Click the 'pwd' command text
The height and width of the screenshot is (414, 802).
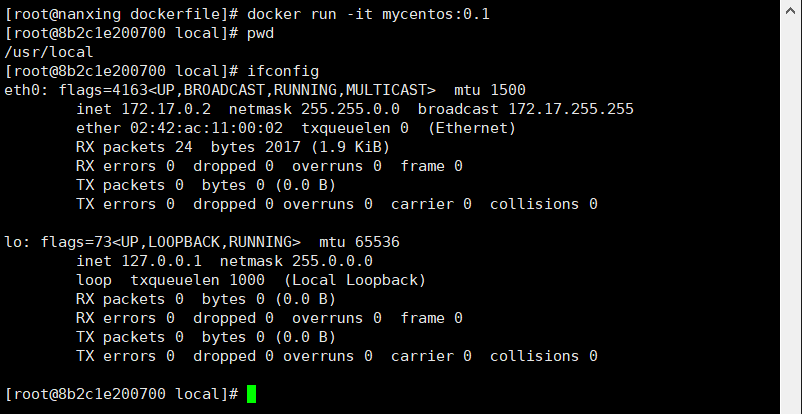pyautogui.click(x=260, y=33)
